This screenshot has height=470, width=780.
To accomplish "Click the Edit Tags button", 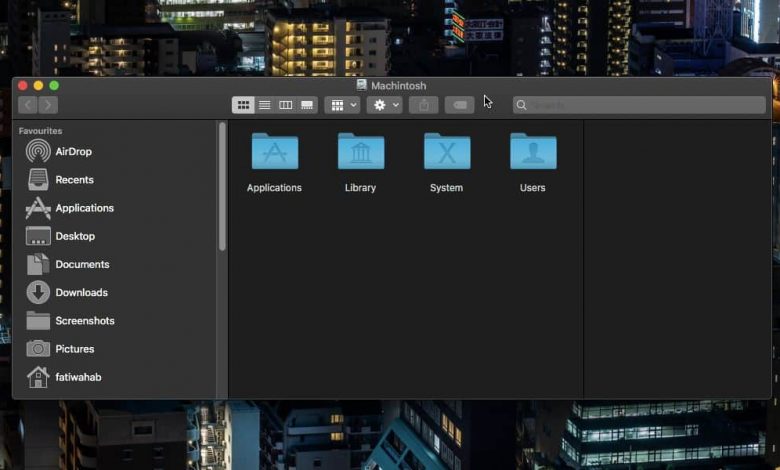I will 459,105.
